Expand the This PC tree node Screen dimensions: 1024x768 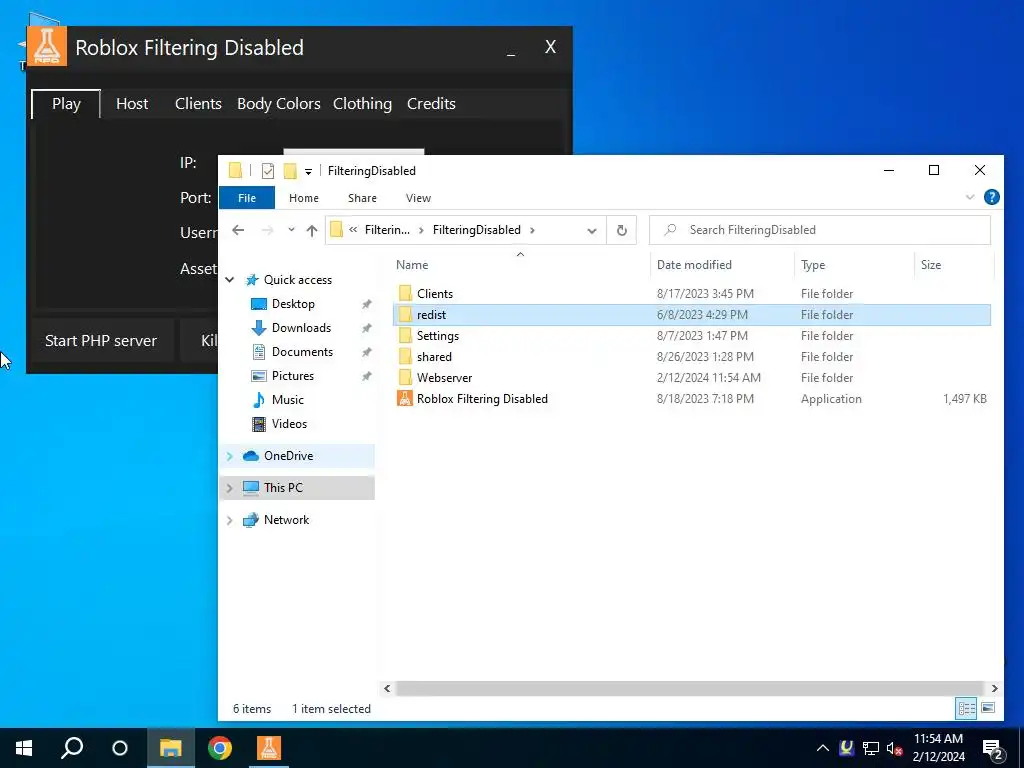(230, 488)
